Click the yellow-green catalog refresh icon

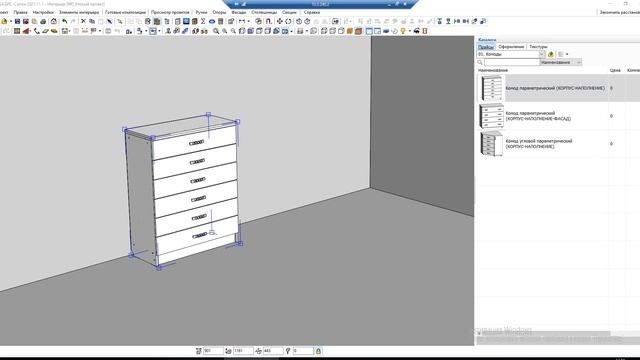pyautogui.click(x=551, y=54)
